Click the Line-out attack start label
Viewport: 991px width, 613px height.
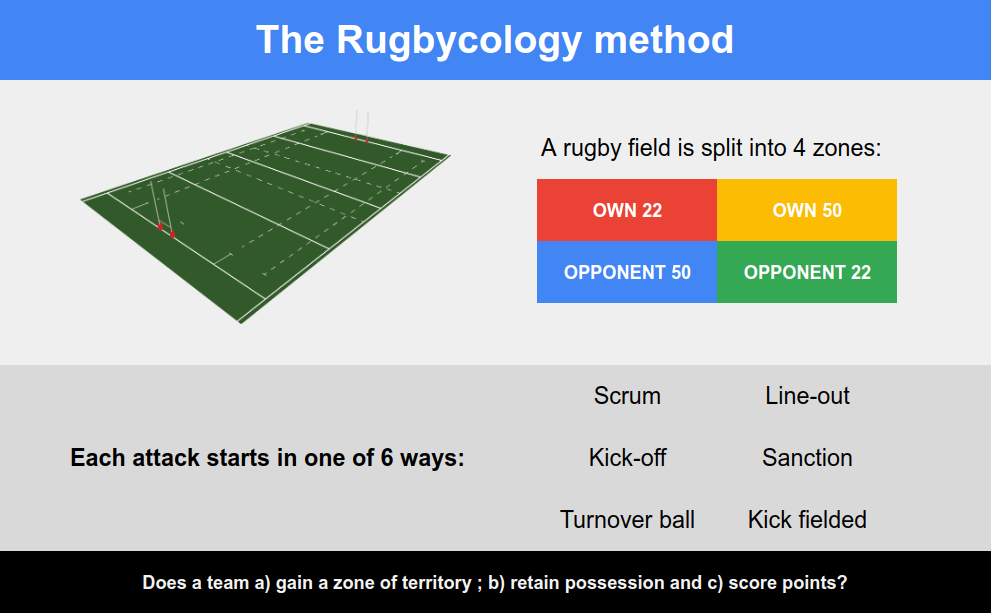807,396
